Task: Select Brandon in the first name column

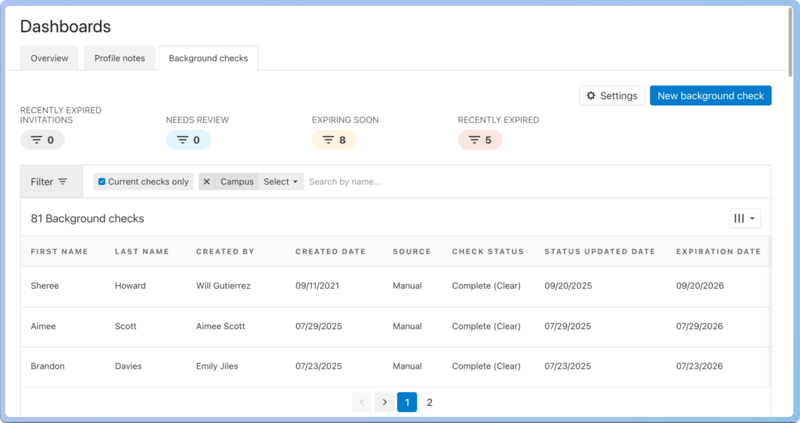Action: [47, 366]
